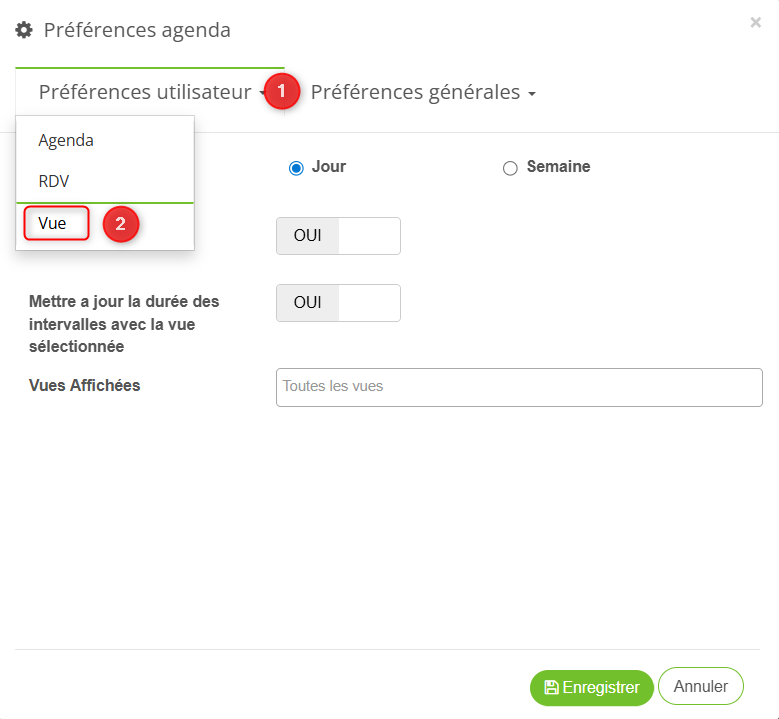779x719 pixels.
Task: Select Vue in the dropdown menu
Action: (x=53, y=223)
